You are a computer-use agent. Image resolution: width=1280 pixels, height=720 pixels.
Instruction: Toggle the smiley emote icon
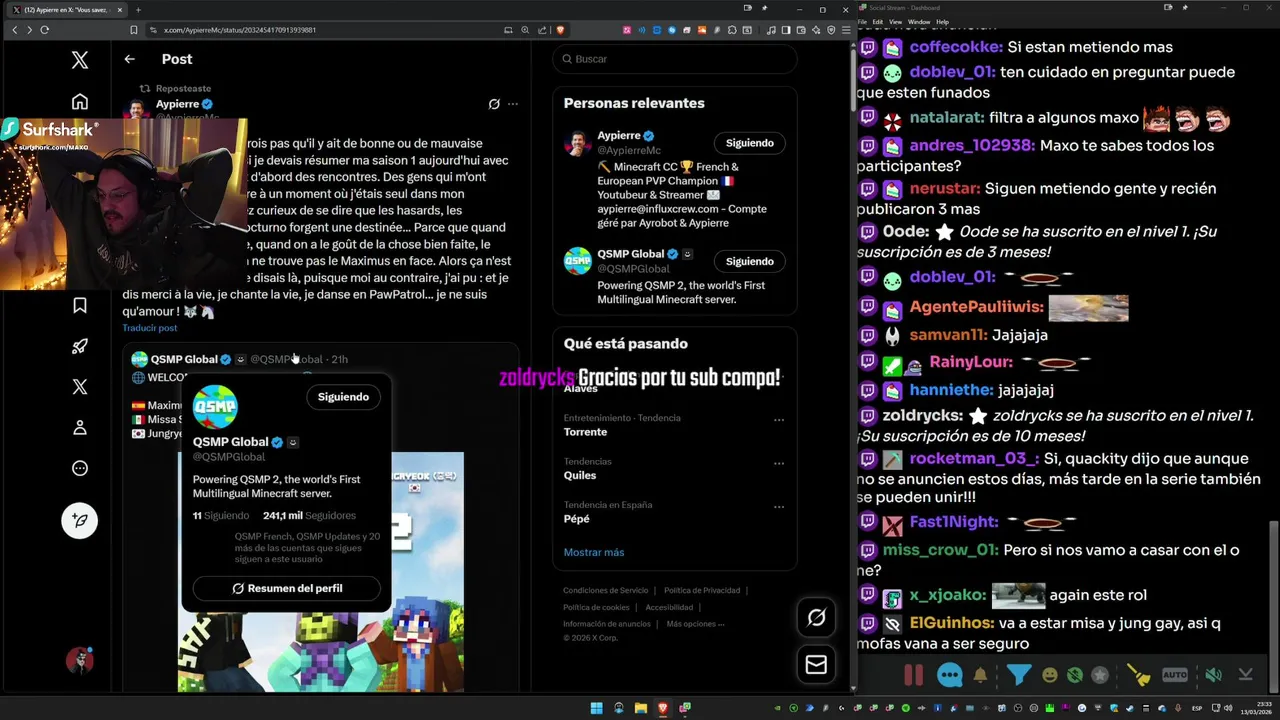click(1050, 675)
